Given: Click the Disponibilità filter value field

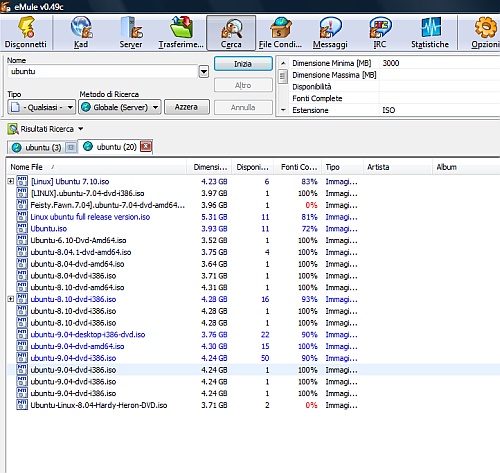Looking at the screenshot, I should click(x=439, y=87).
